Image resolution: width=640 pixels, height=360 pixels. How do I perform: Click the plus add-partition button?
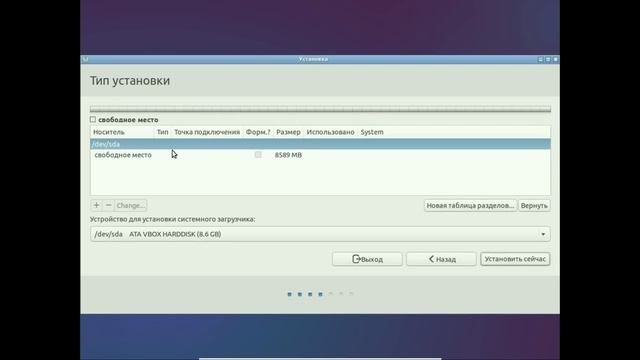coord(96,205)
